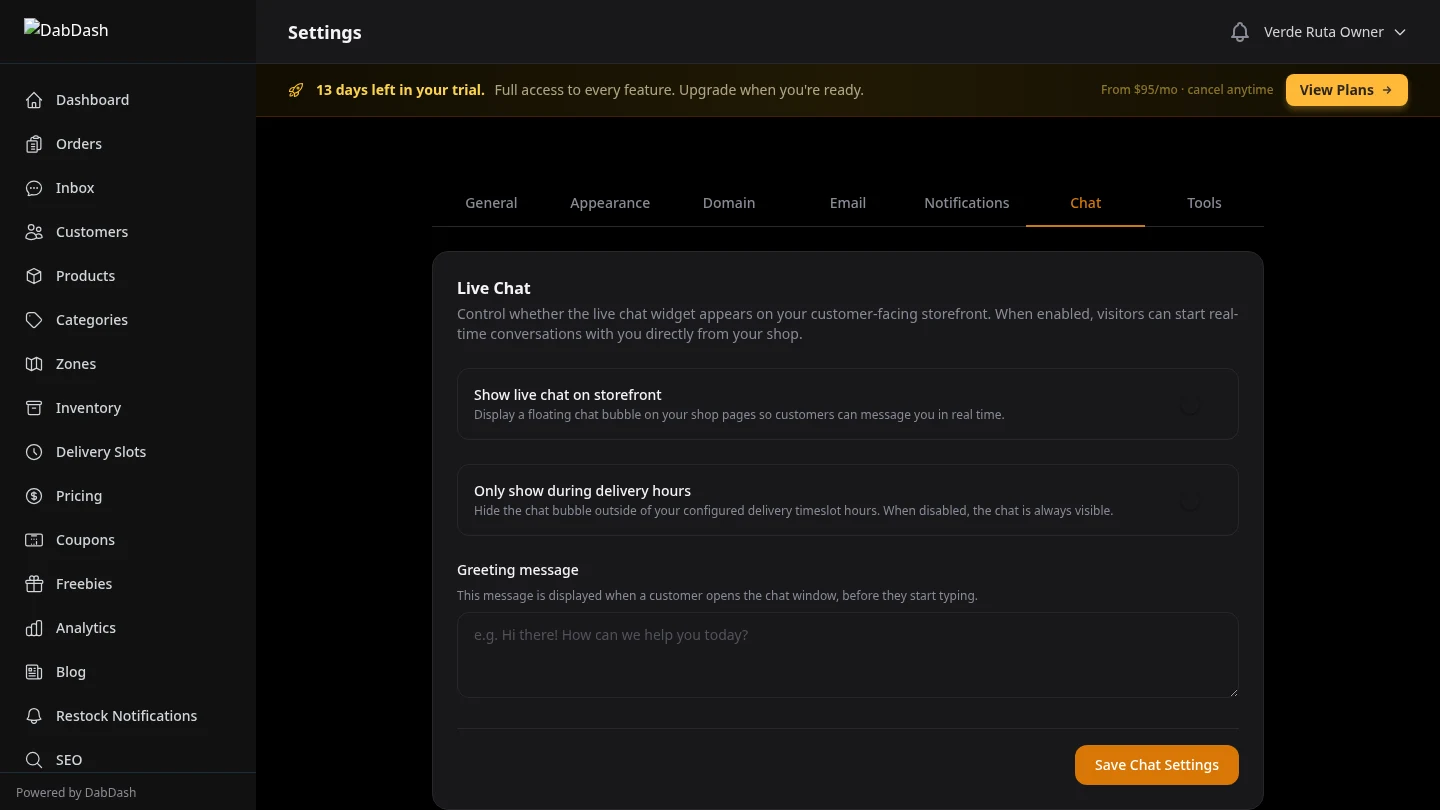
Task: Open the Notifications settings tab
Action: (966, 203)
